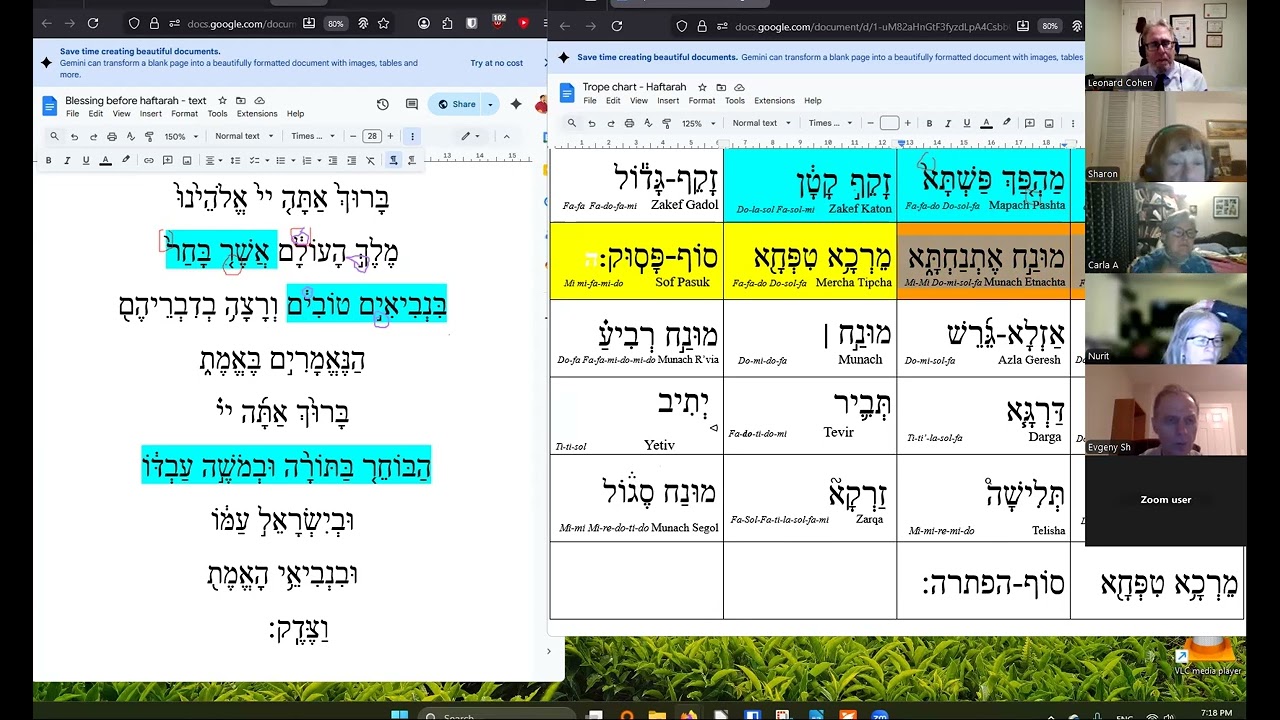Open highlight color picker in Blessing document
This screenshot has height=720, width=1280.
[x=125, y=160]
